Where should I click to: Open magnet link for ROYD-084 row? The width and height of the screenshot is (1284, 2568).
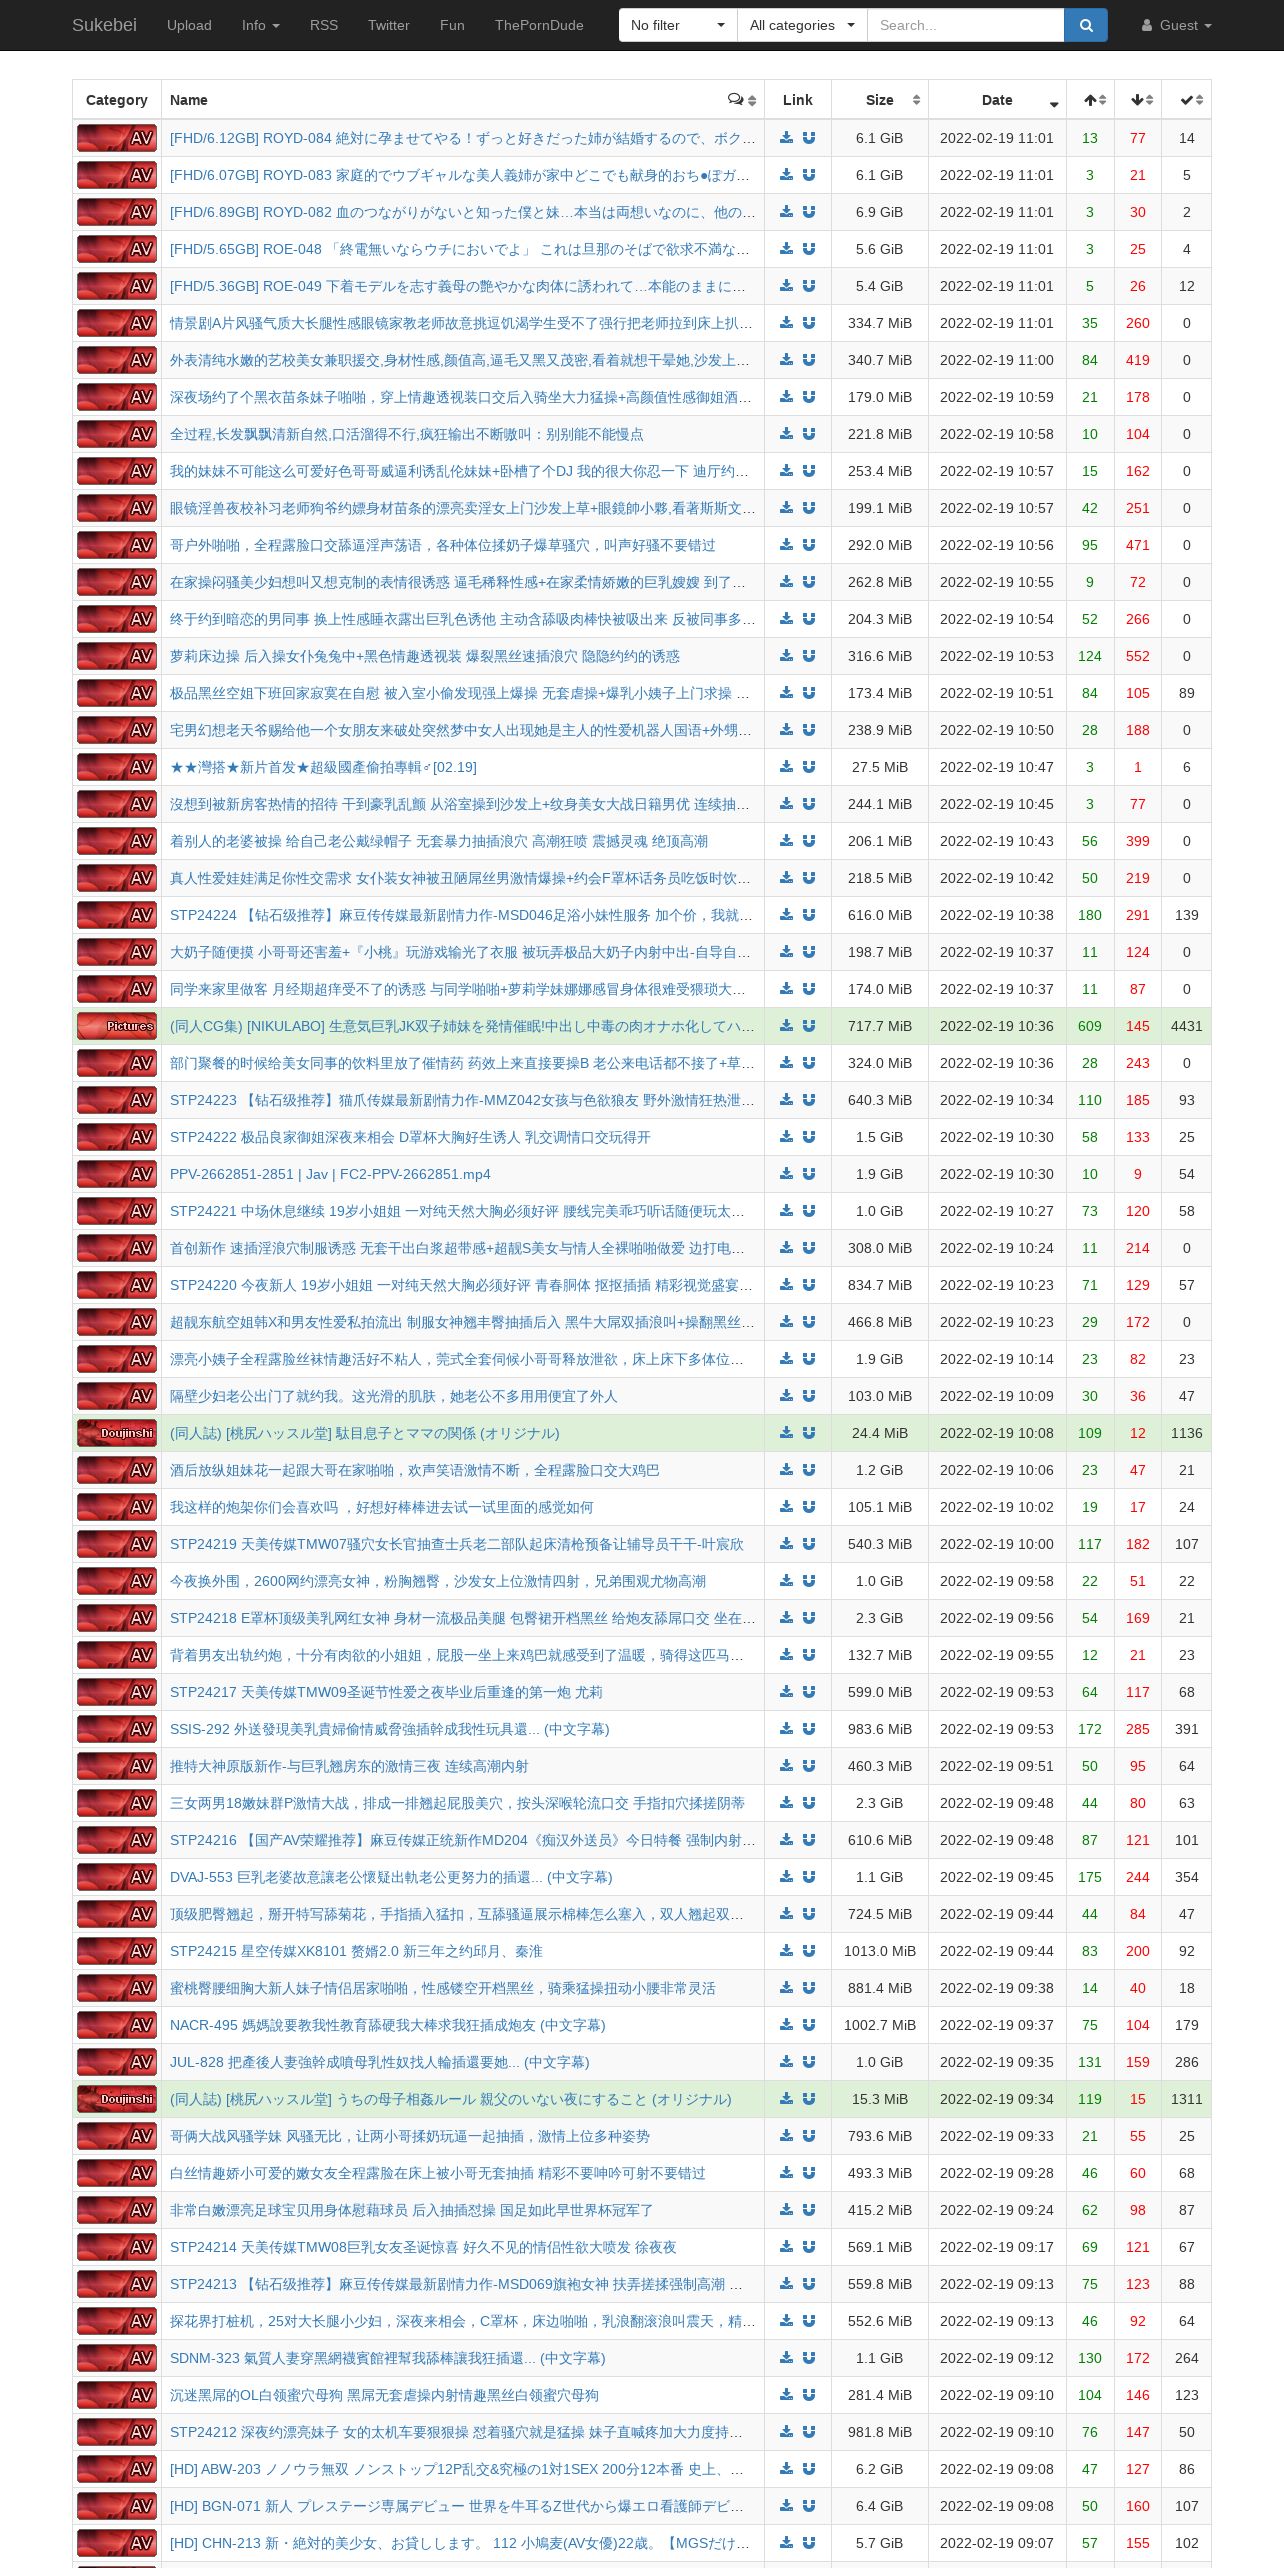tap(809, 138)
